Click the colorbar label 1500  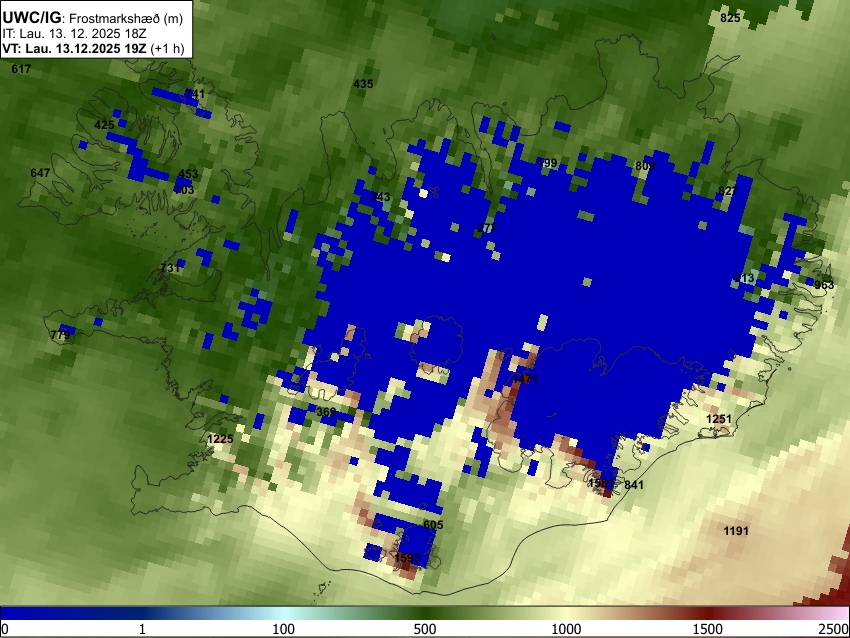(708, 629)
